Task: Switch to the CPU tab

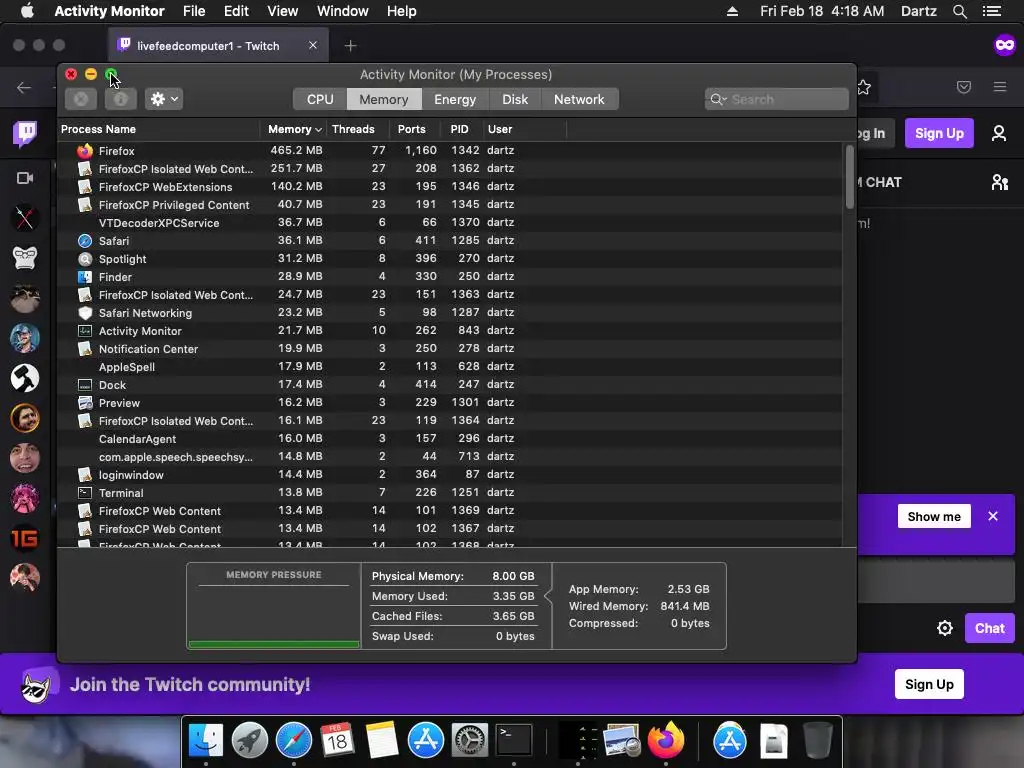Action: tap(320, 99)
